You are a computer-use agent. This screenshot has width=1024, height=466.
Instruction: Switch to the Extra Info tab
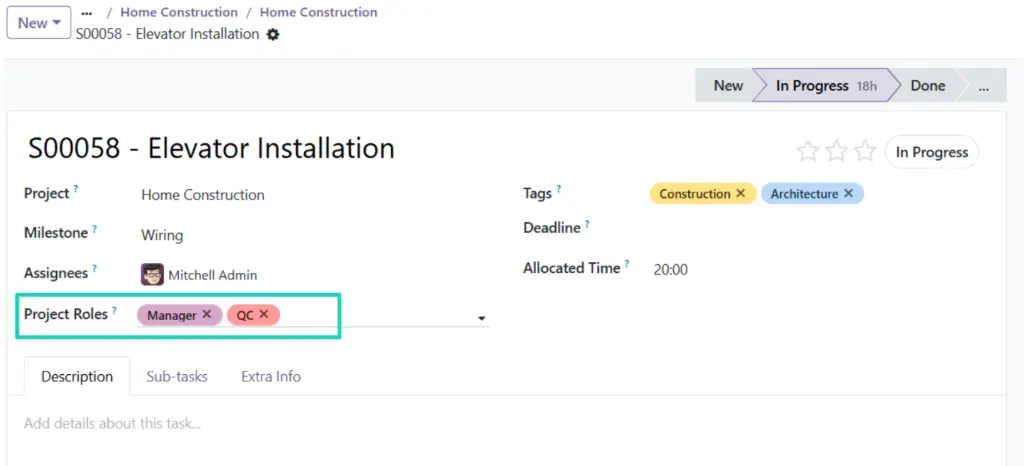(x=271, y=377)
